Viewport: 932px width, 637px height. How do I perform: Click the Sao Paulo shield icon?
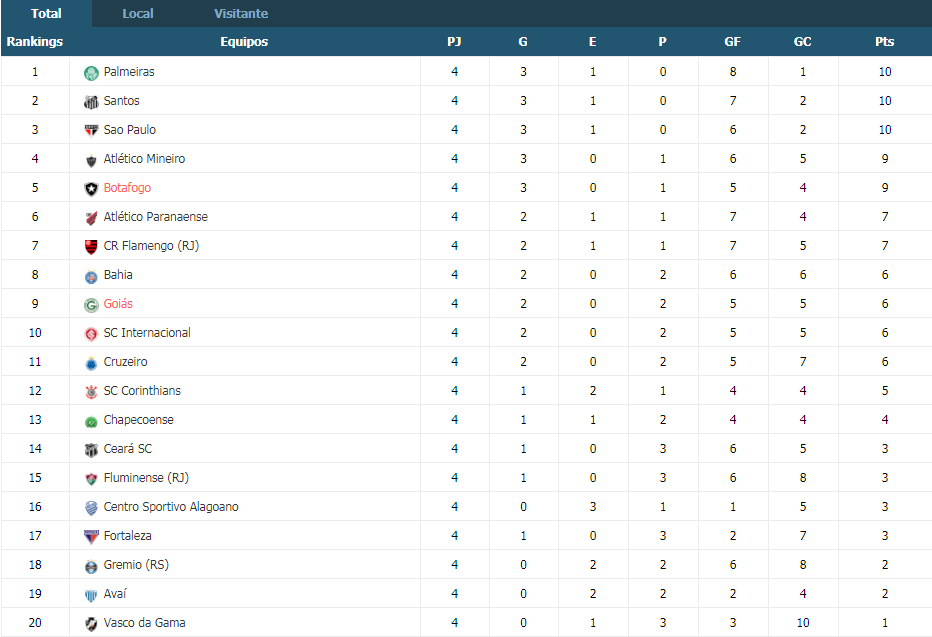(91, 131)
